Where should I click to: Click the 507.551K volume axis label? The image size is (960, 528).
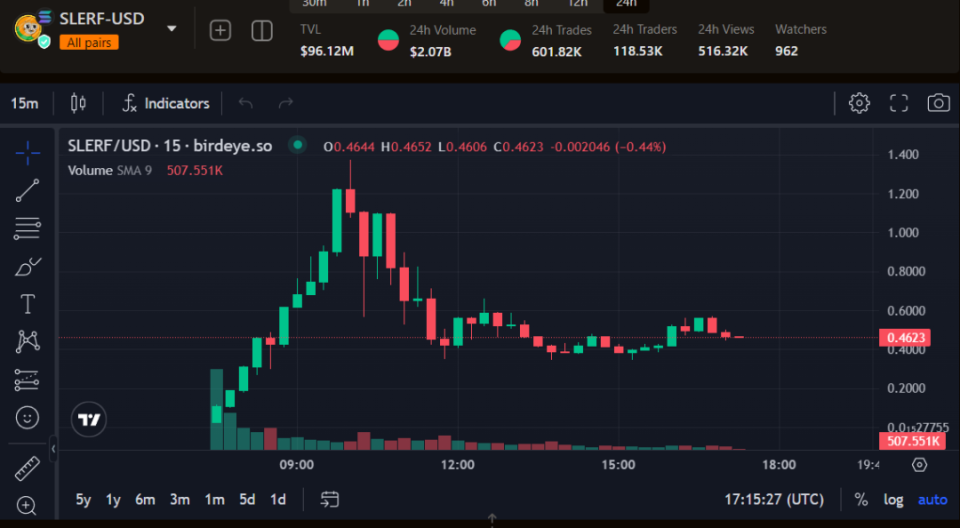pyautogui.click(x=912, y=441)
